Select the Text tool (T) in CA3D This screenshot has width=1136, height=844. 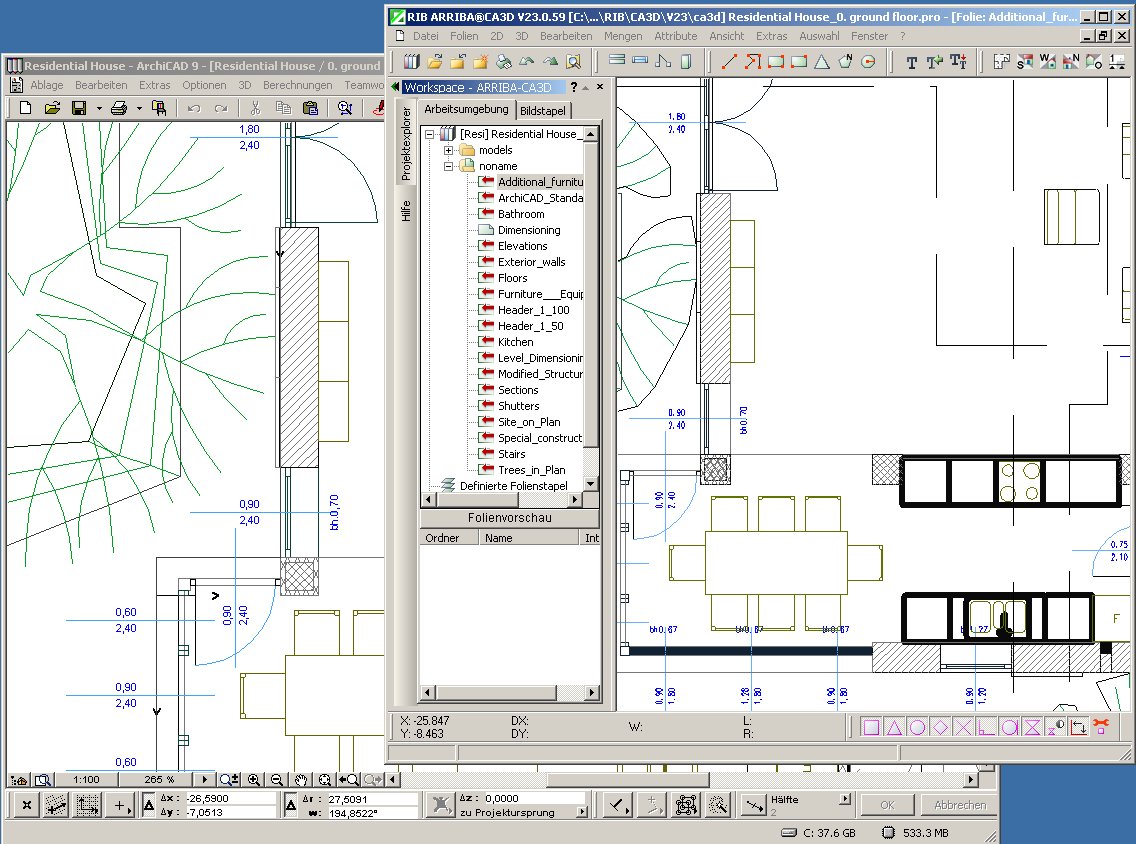pyautogui.click(x=911, y=62)
